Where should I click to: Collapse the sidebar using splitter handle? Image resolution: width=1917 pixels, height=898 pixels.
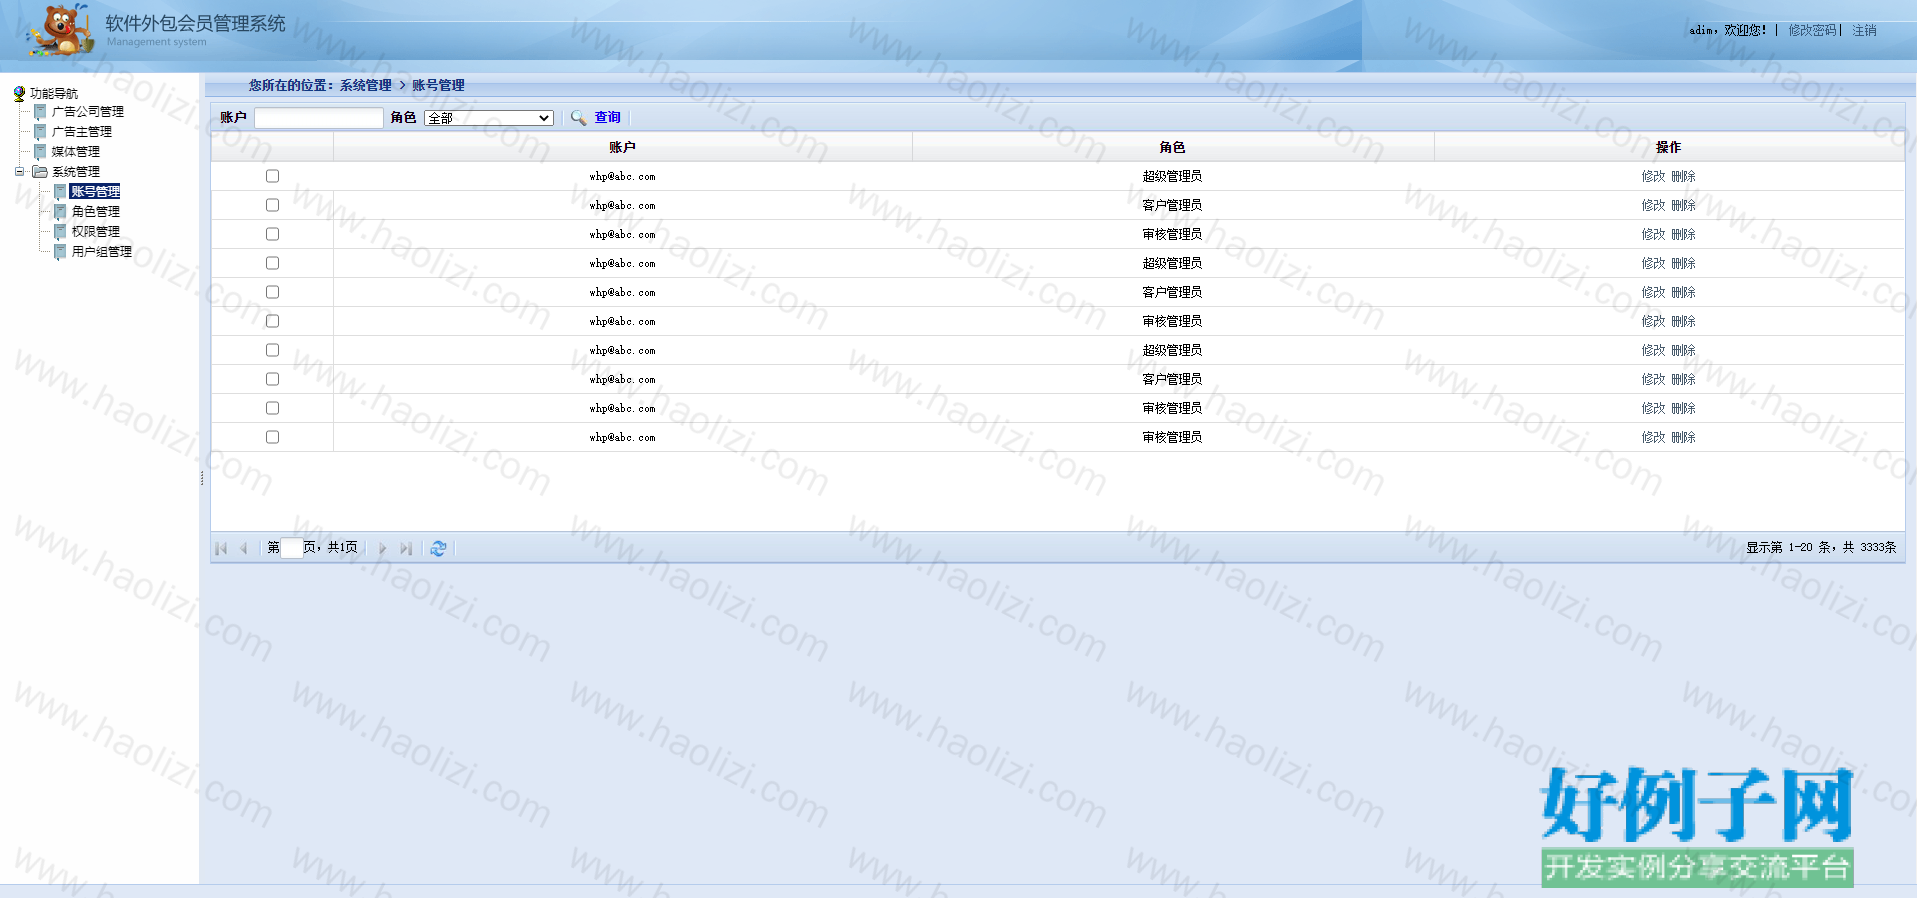[x=202, y=478]
